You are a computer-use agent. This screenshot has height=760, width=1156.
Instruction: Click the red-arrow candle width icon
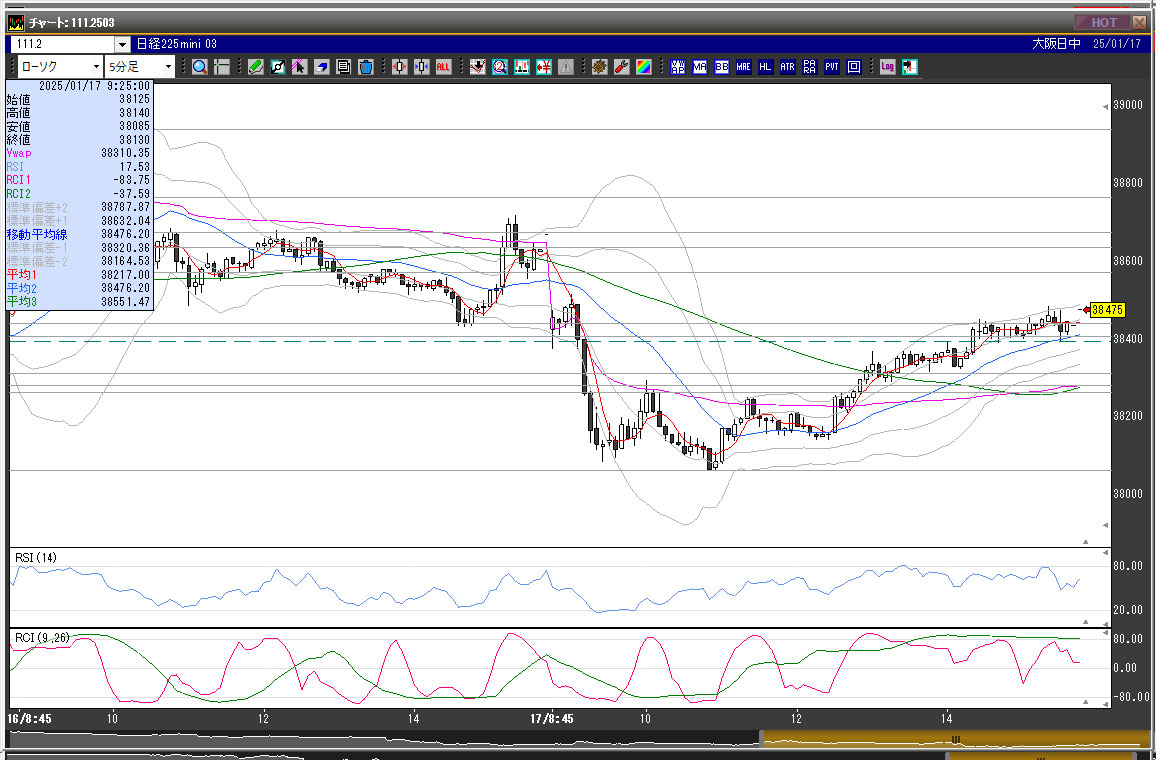point(400,67)
